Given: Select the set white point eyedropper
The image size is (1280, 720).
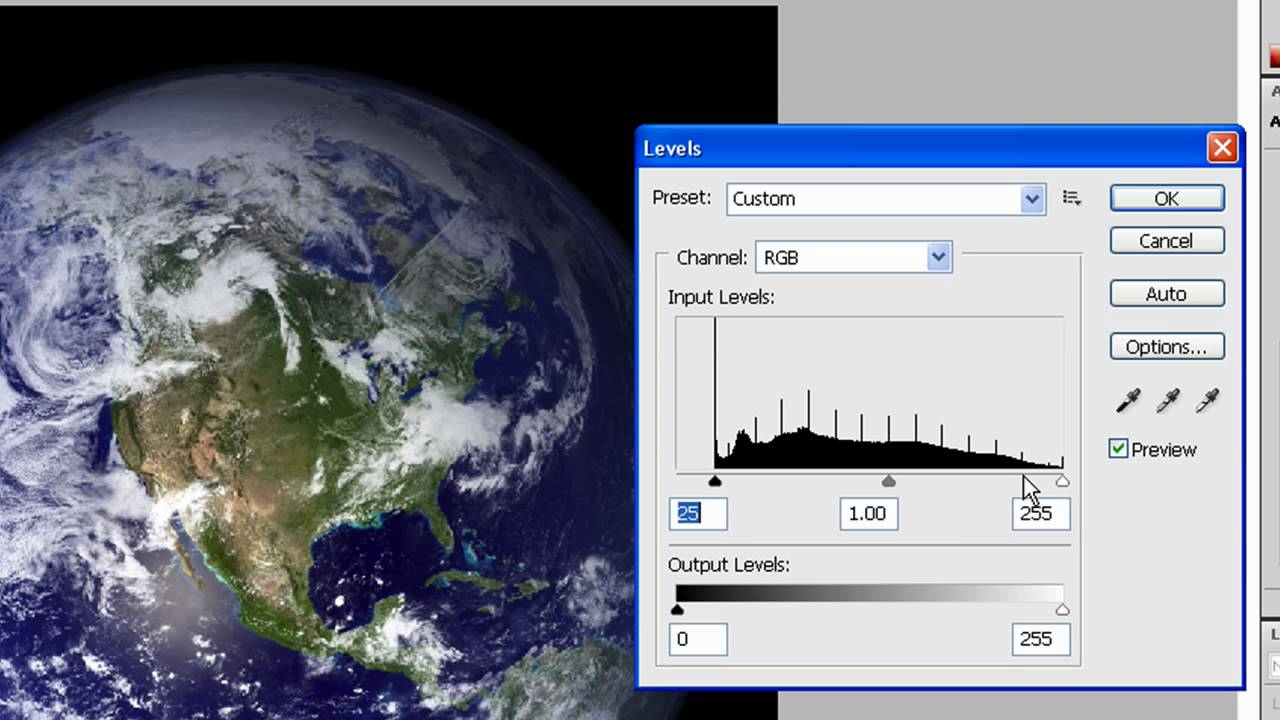Looking at the screenshot, I should pos(1207,402).
